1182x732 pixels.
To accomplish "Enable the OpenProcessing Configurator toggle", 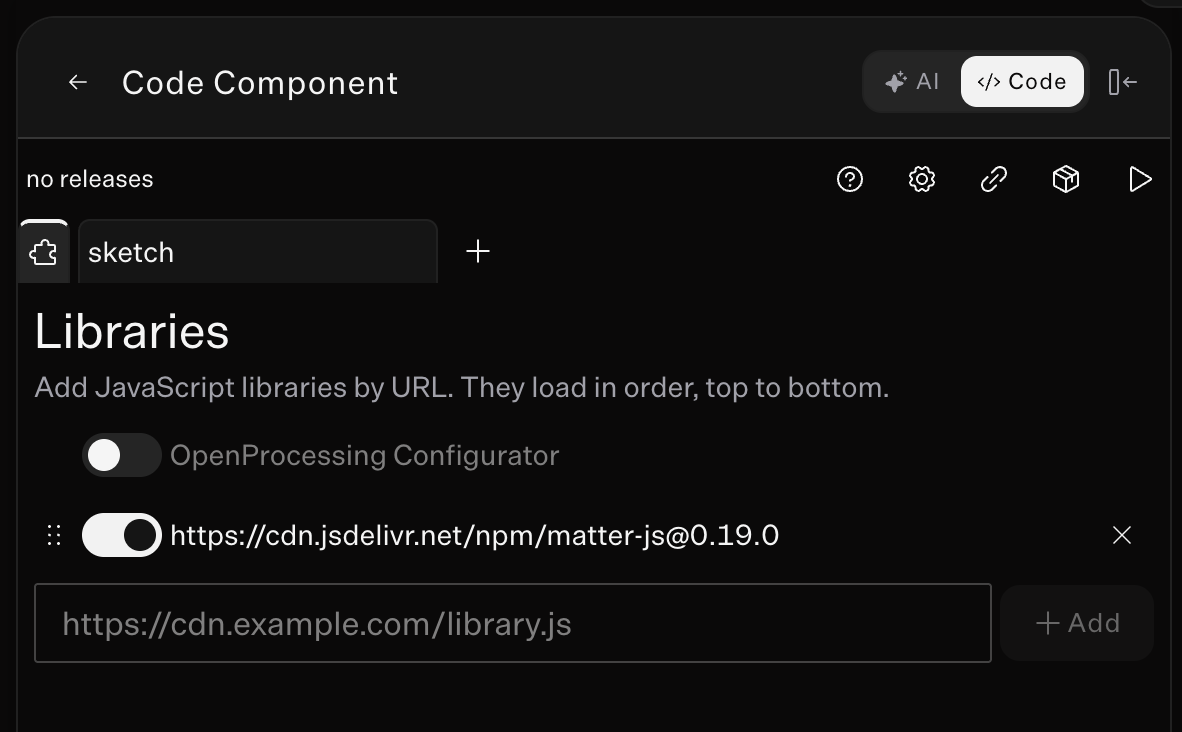I will [x=121, y=455].
